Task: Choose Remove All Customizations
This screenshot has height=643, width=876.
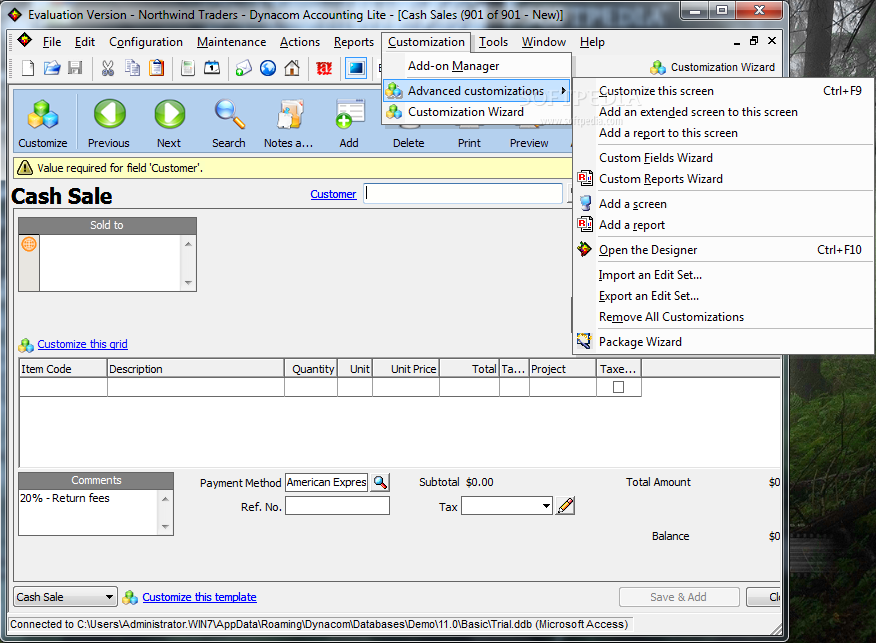Action: [723, 317]
